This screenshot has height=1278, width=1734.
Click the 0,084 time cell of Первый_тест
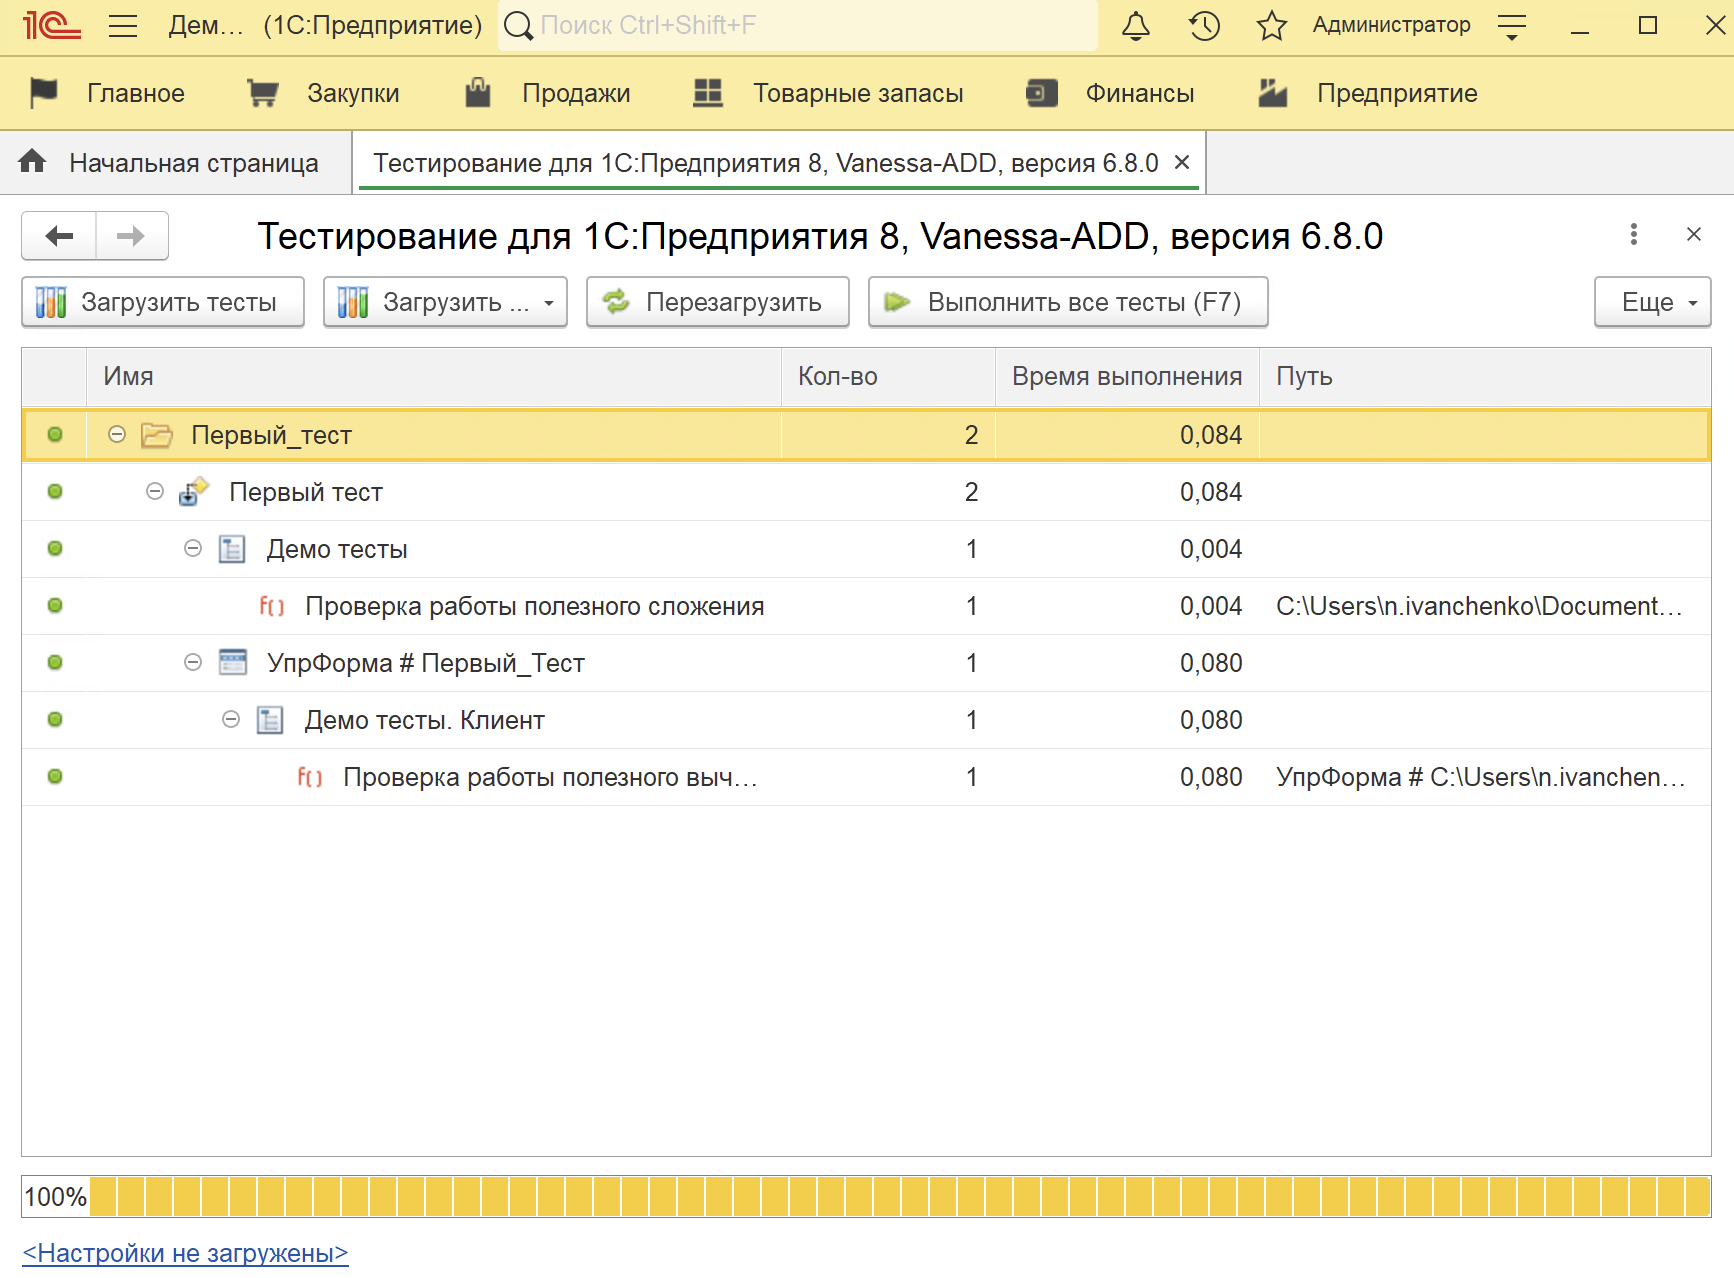(x=1127, y=435)
